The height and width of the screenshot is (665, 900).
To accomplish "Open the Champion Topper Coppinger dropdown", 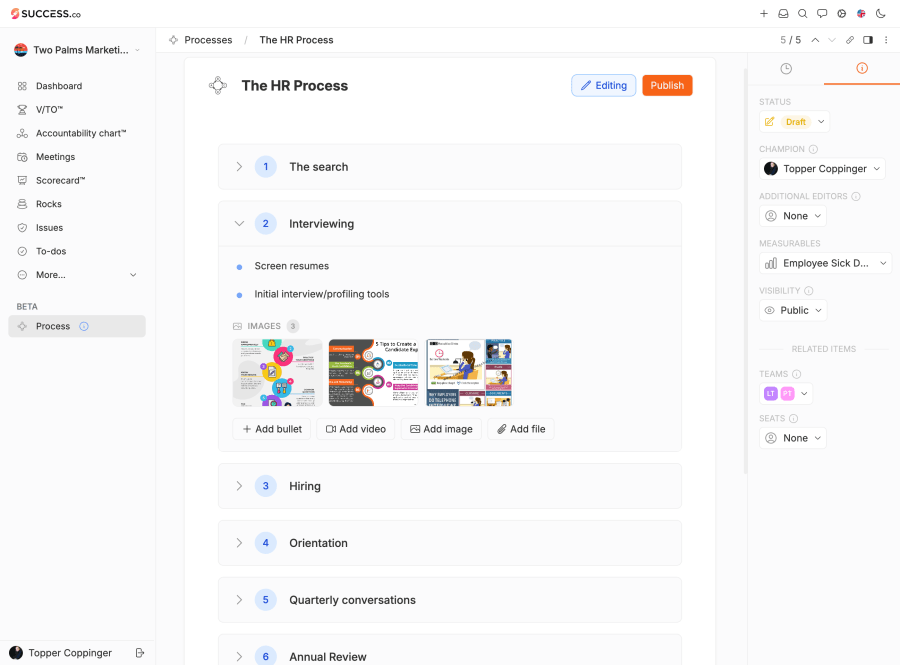I will click(x=822, y=169).
